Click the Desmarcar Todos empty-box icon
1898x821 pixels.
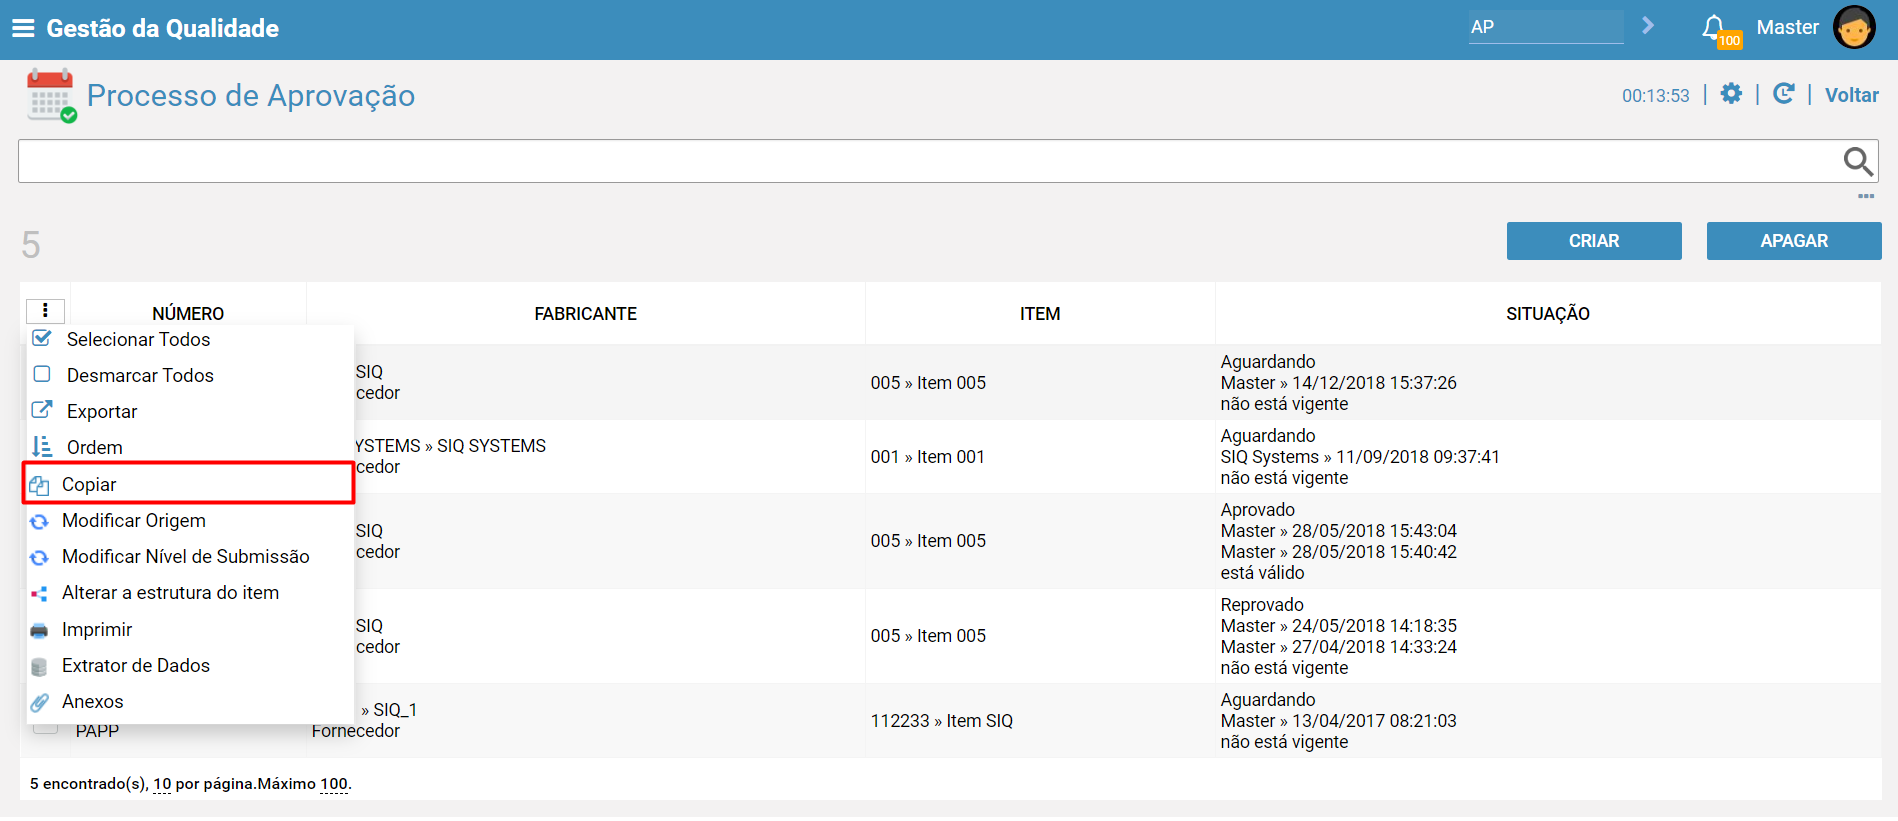tap(42, 374)
